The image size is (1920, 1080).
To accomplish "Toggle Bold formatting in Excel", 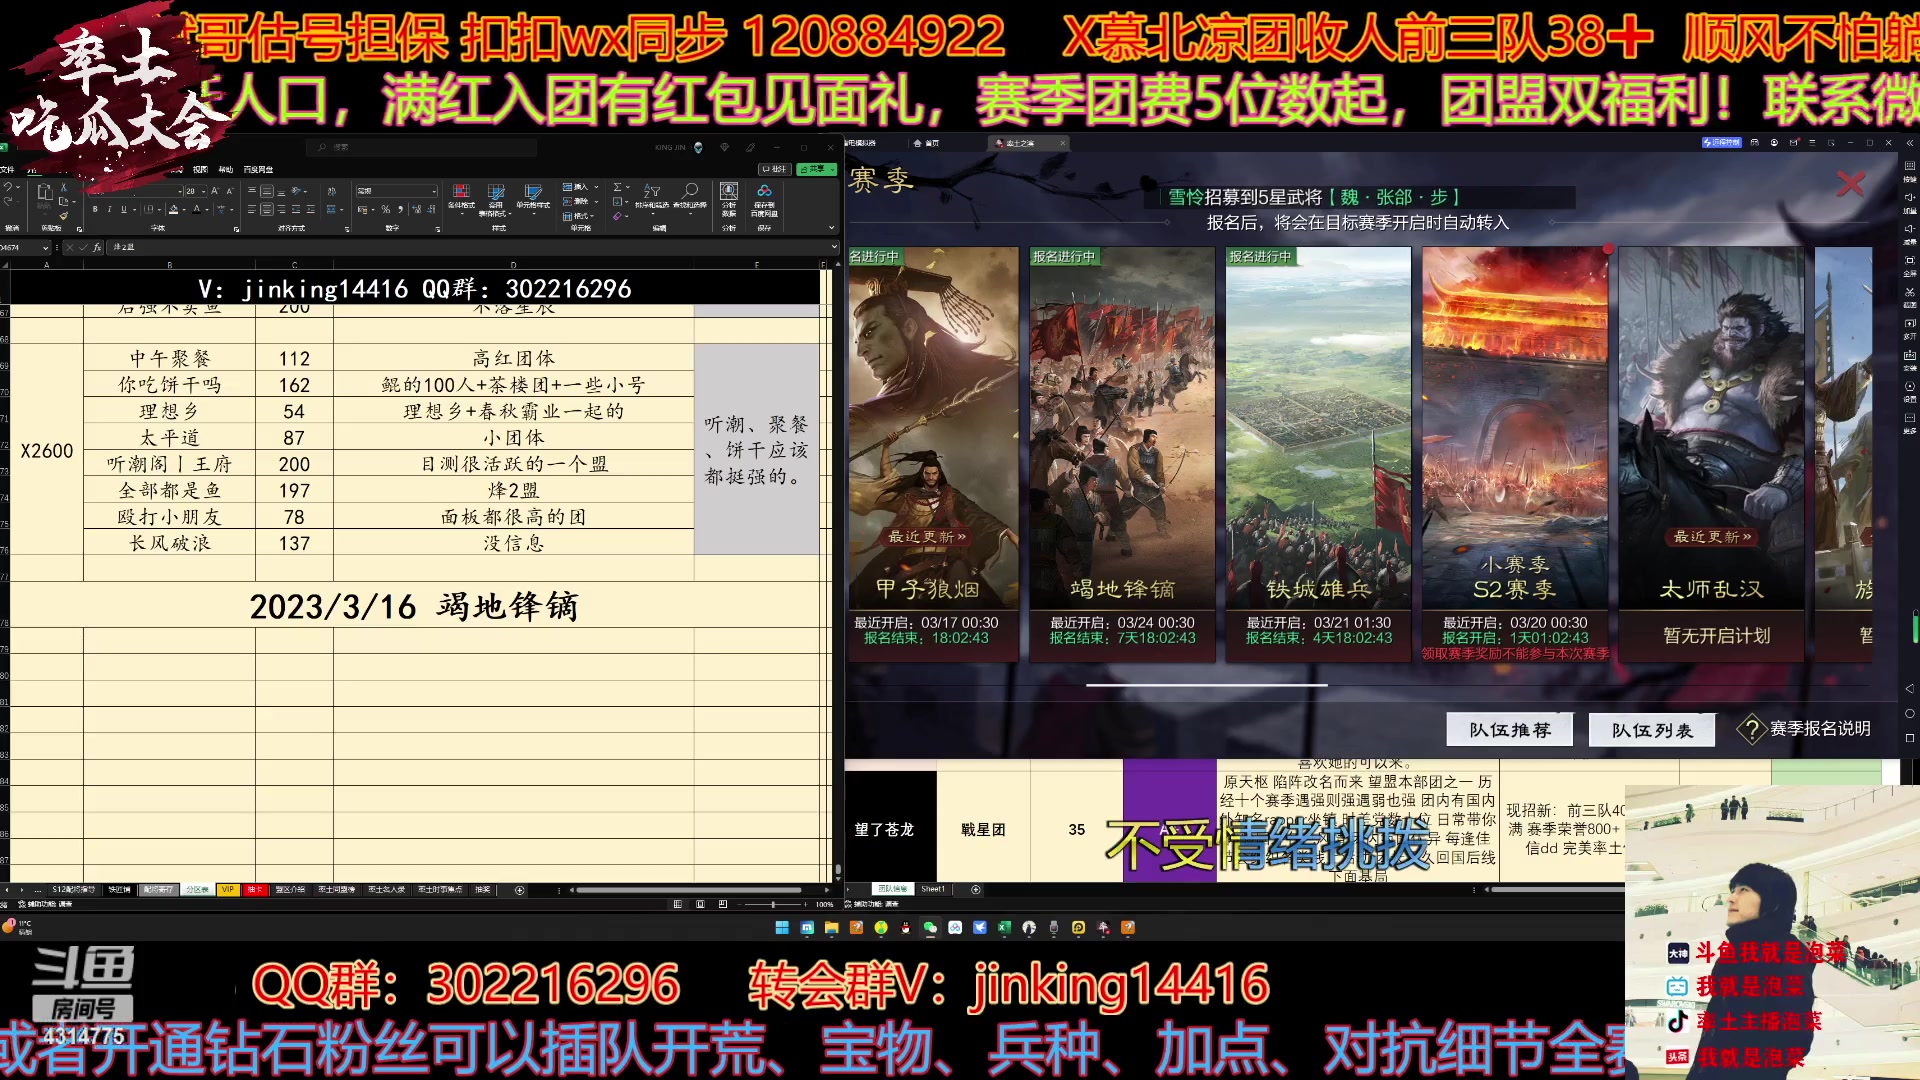I will point(95,209).
